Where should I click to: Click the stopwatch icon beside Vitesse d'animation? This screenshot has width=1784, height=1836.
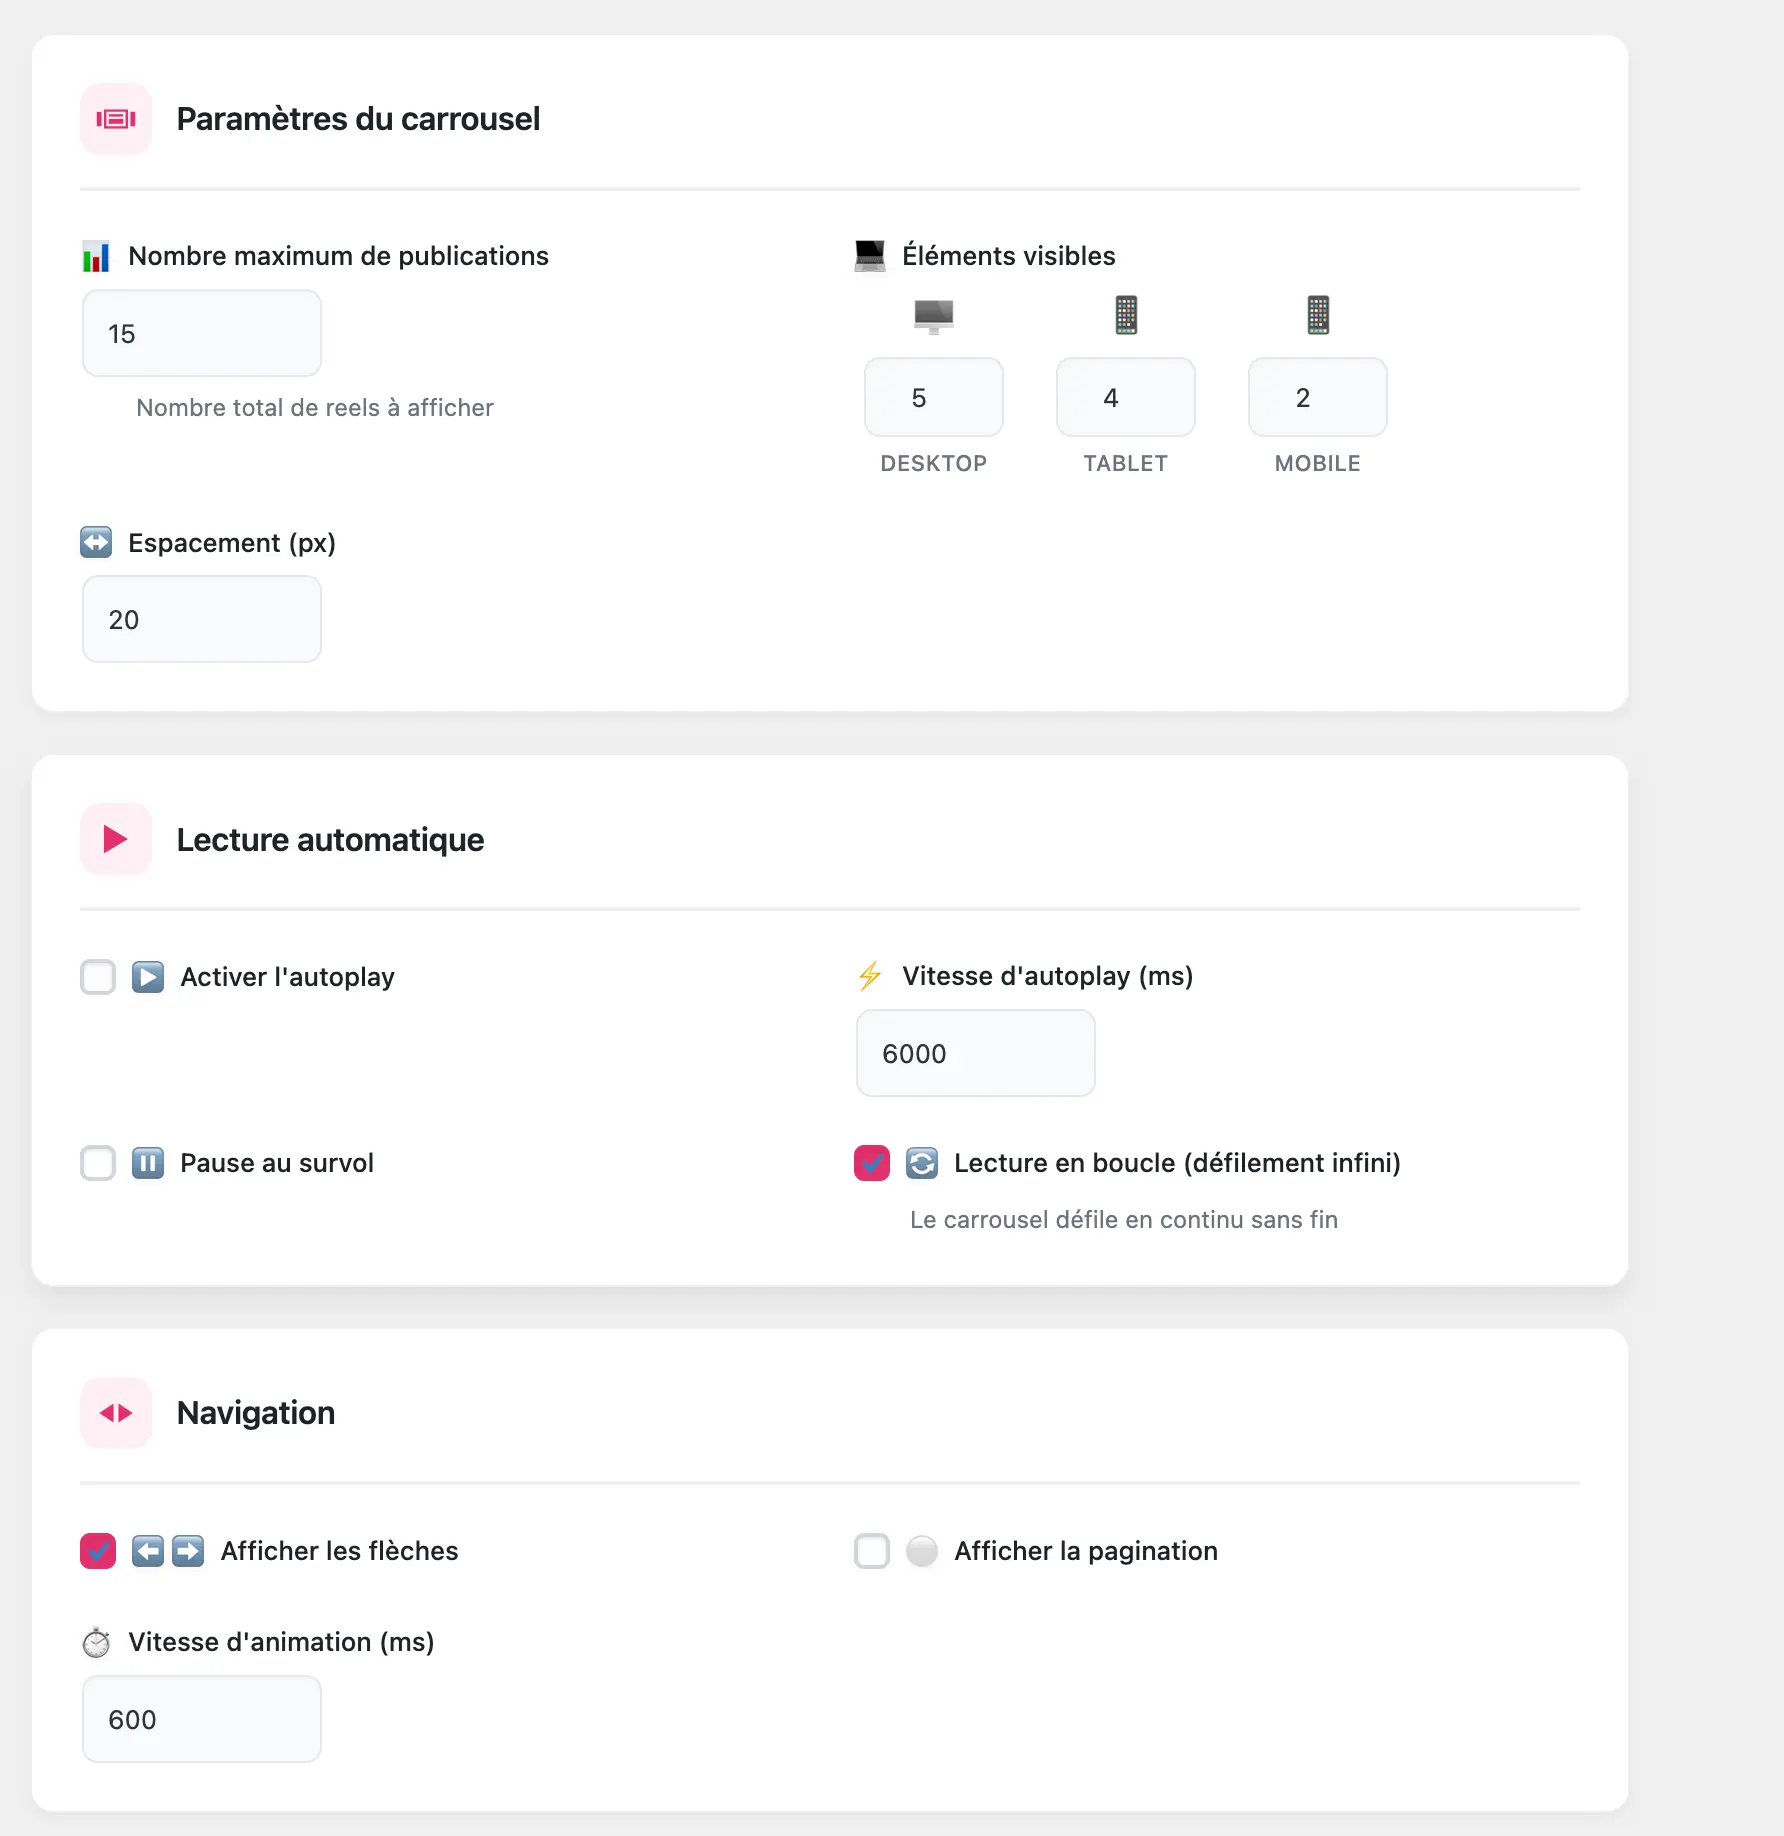(x=96, y=1643)
